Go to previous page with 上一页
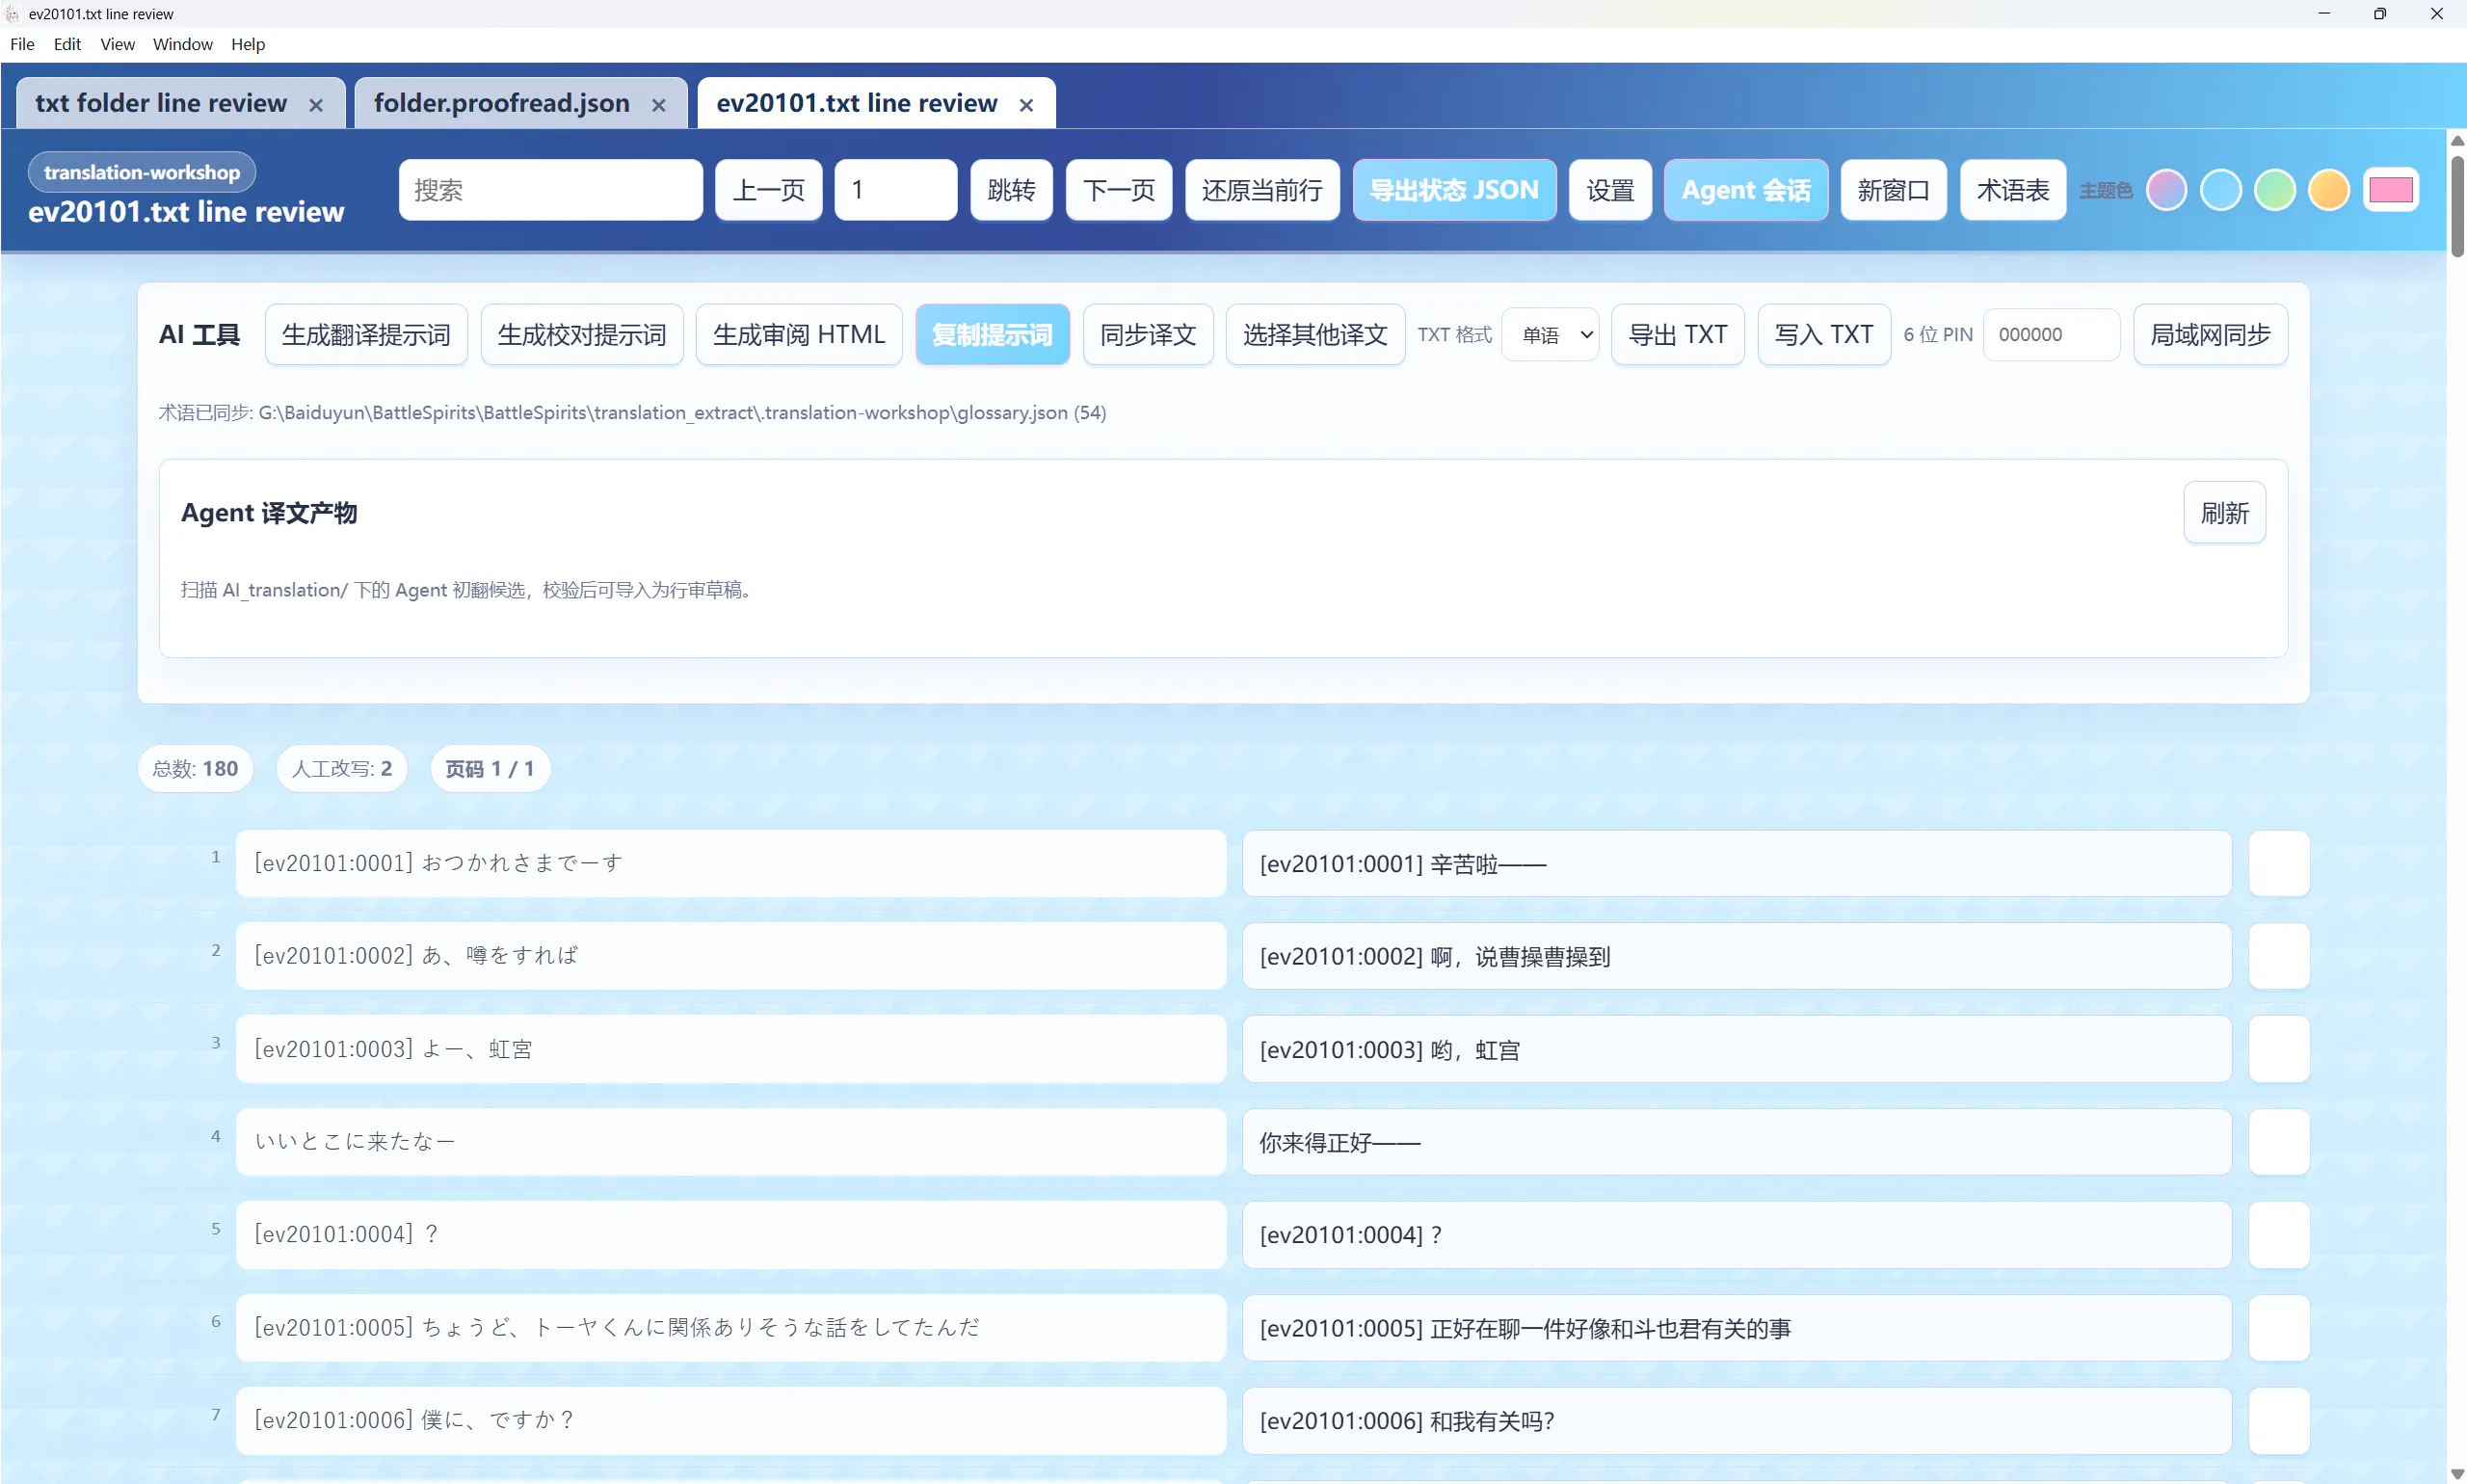This screenshot has width=2467, height=1484. pyautogui.click(x=768, y=190)
